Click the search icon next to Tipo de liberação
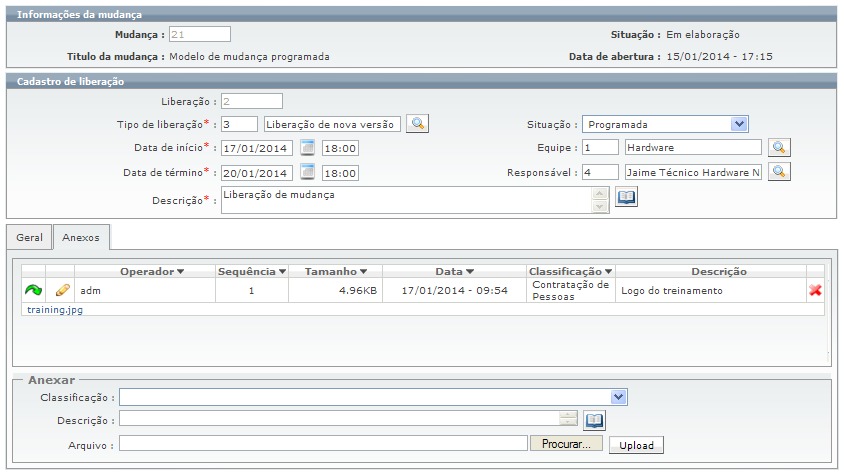 tap(418, 124)
